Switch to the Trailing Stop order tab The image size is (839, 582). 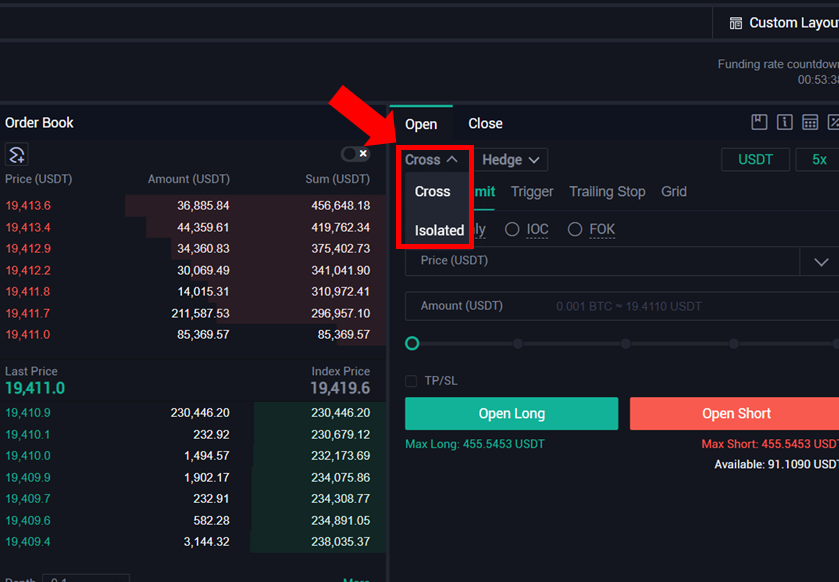[607, 191]
